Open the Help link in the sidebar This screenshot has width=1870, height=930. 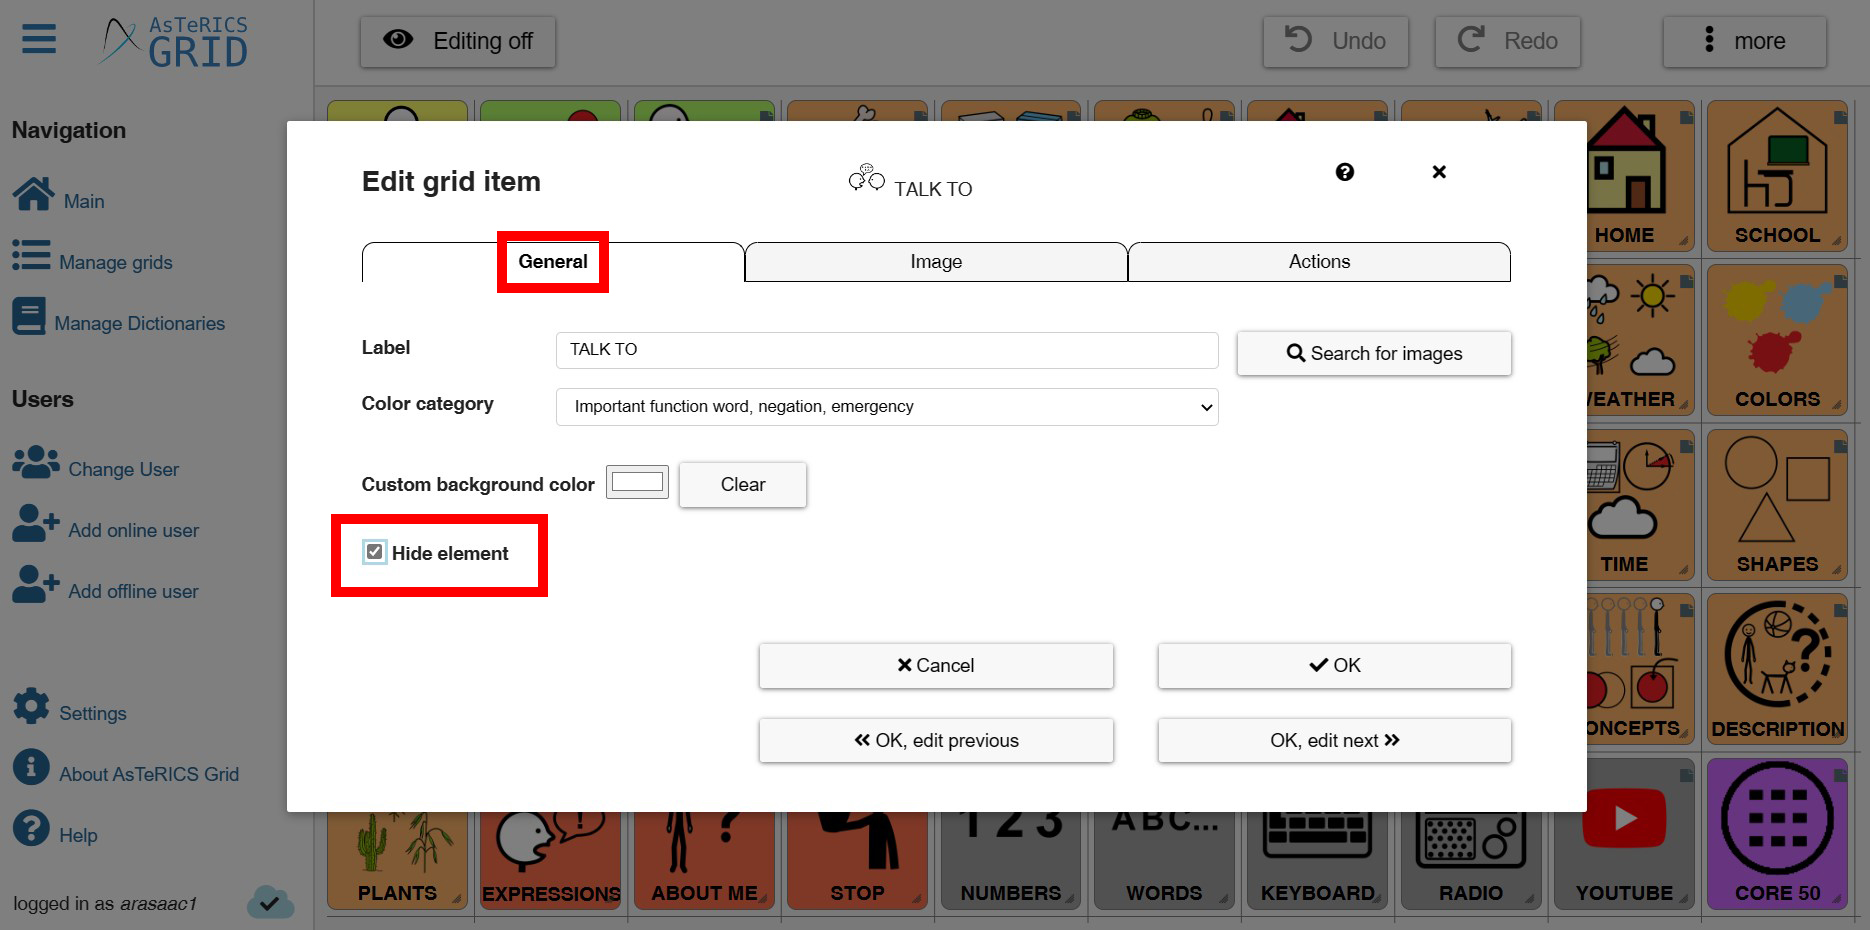coord(78,836)
